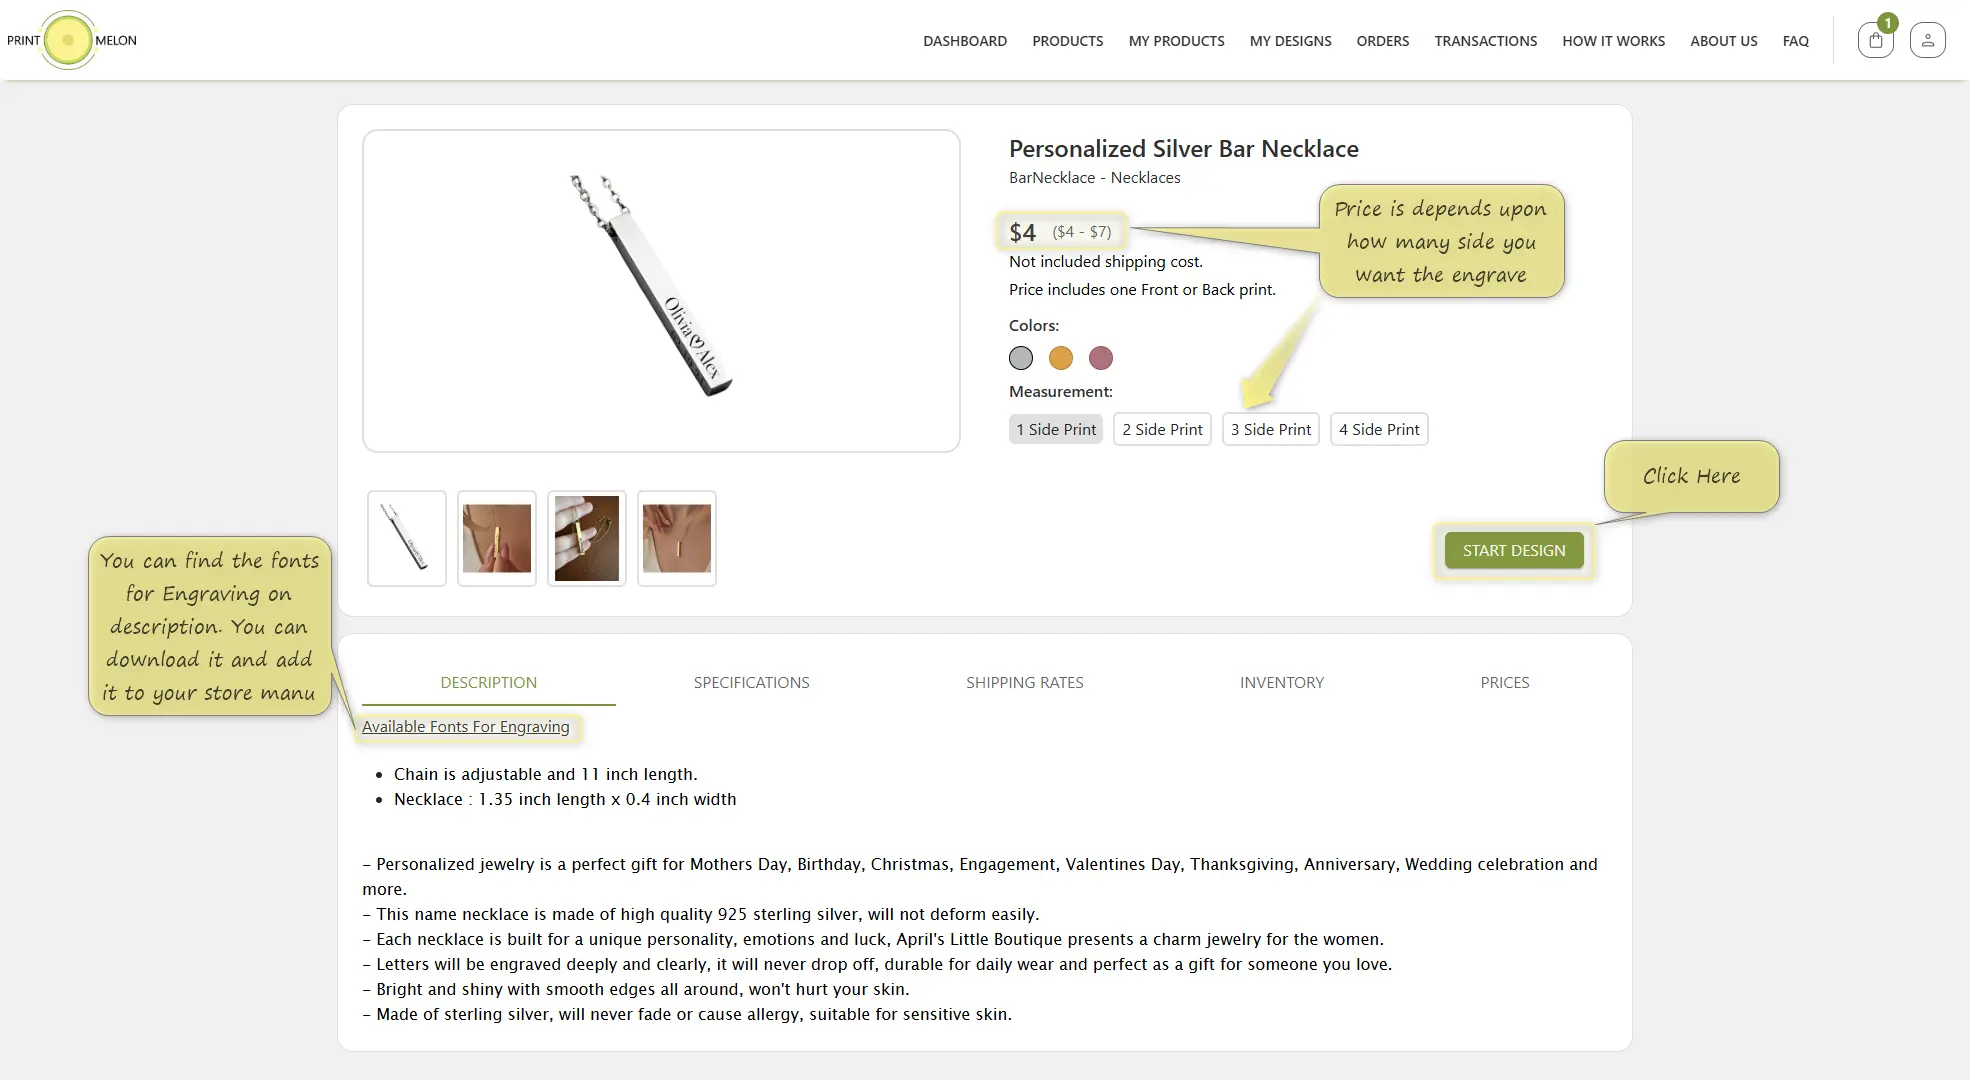Switch to the Inventory tab
Screen dimensions: 1970x1080
click(1282, 682)
